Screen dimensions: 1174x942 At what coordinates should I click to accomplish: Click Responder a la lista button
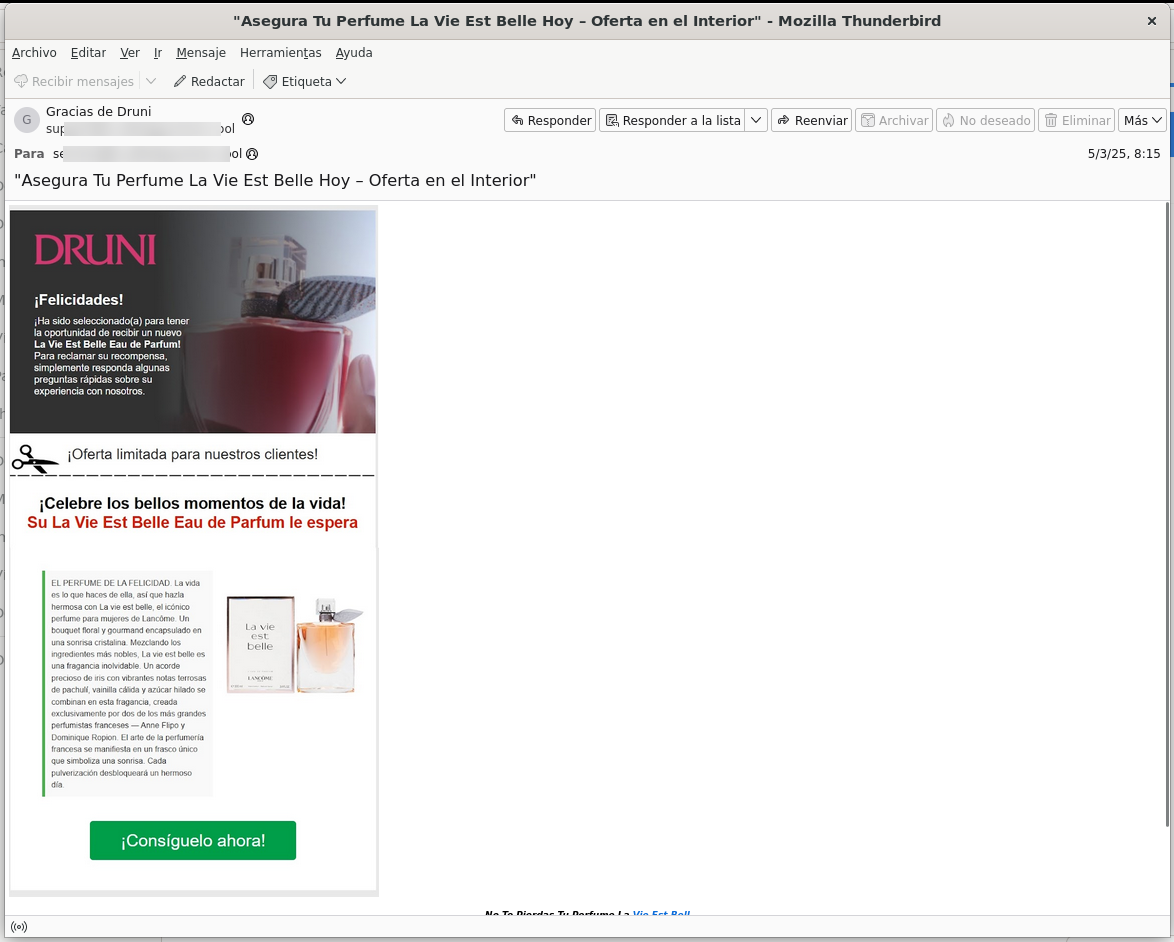tap(672, 120)
